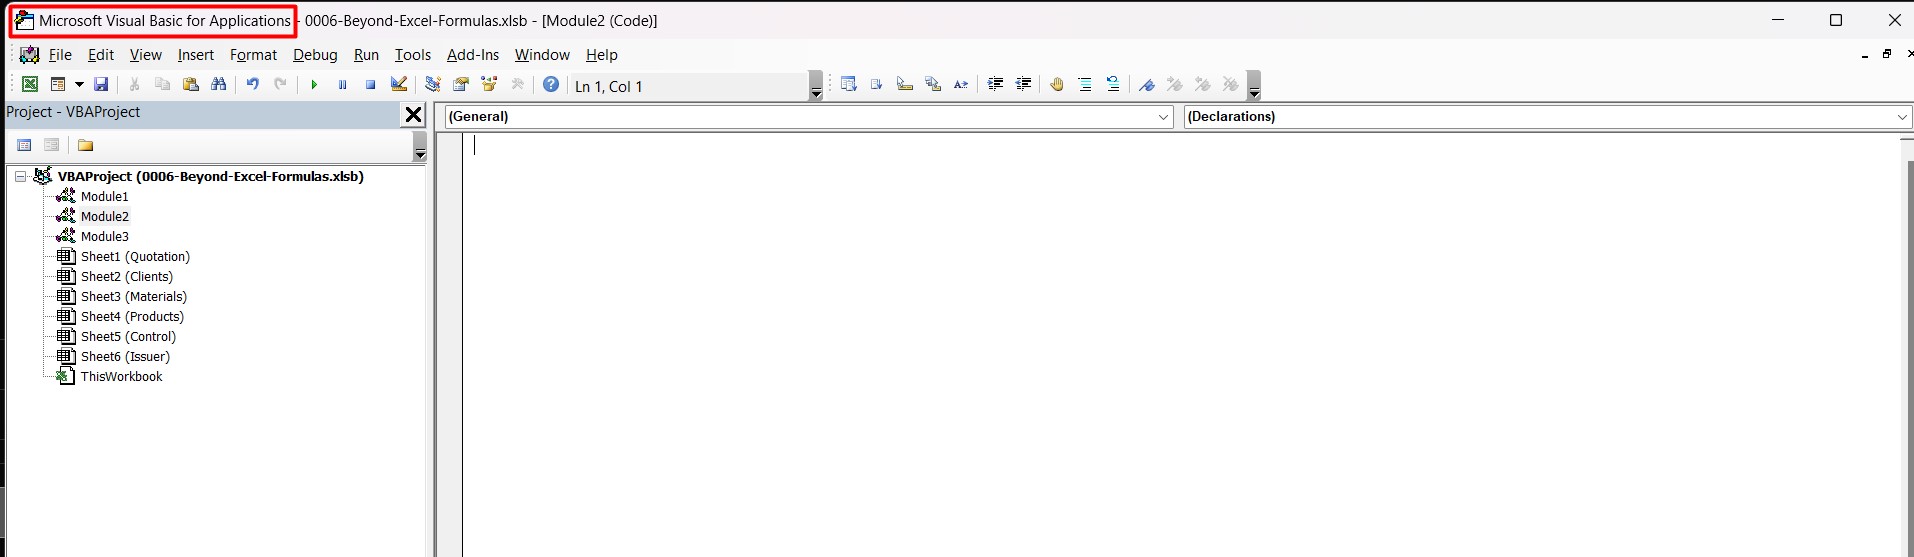Click the Insert UserForm toolbar icon
Screen dimensions: 1914x557
(58, 85)
